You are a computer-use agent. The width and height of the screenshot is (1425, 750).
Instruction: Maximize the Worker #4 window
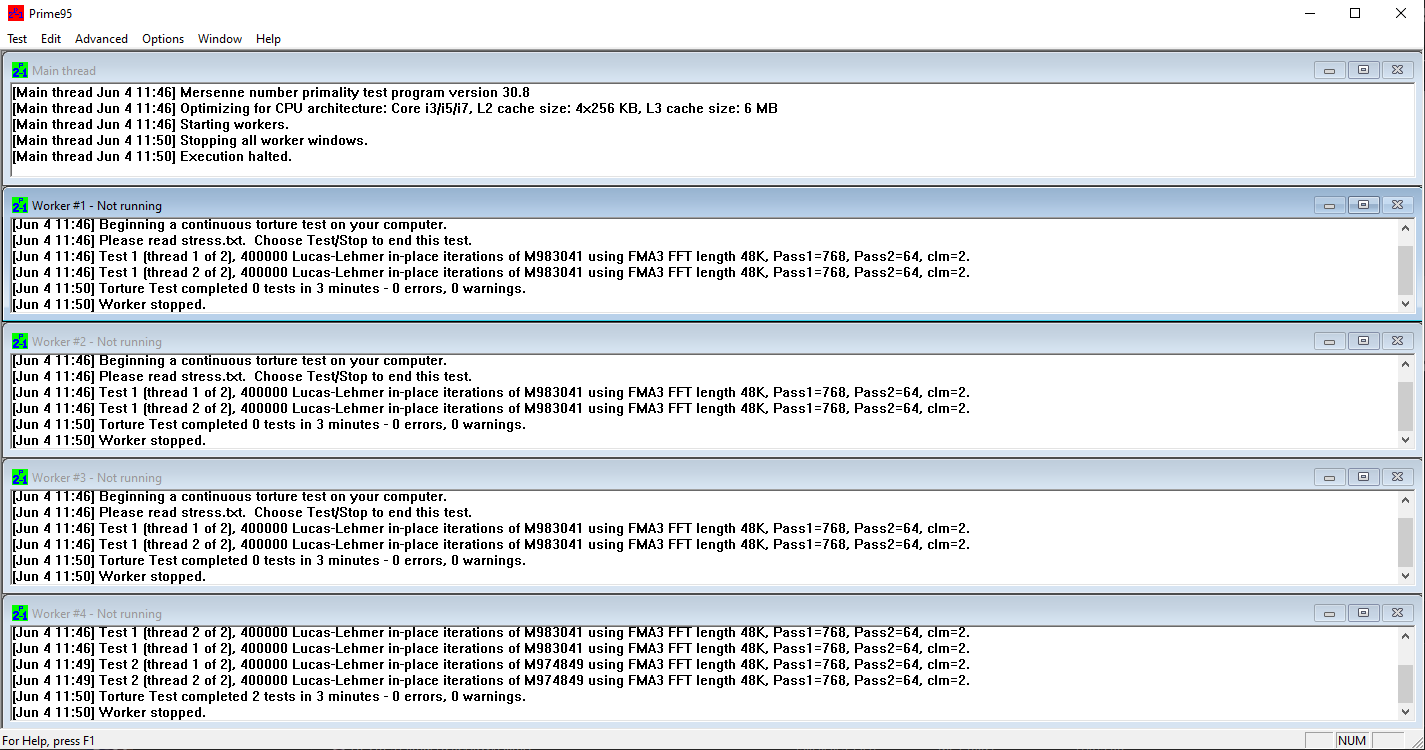(x=1363, y=613)
